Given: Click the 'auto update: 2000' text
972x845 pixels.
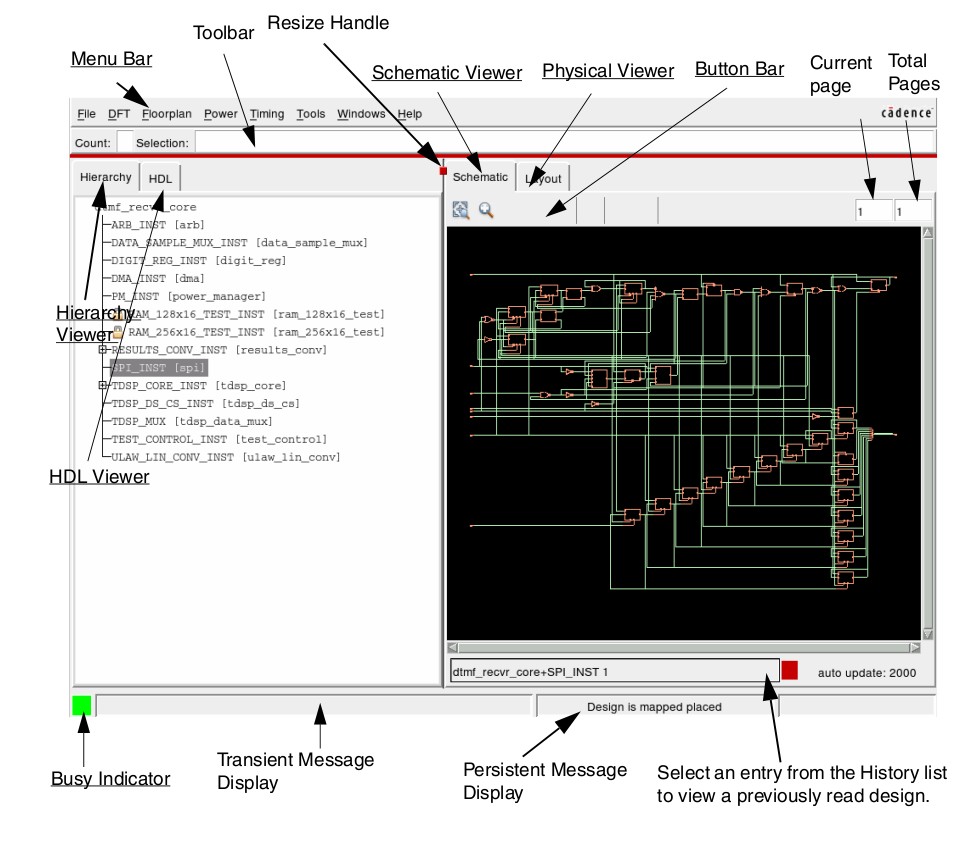Looking at the screenshot, I should [867, 673].
